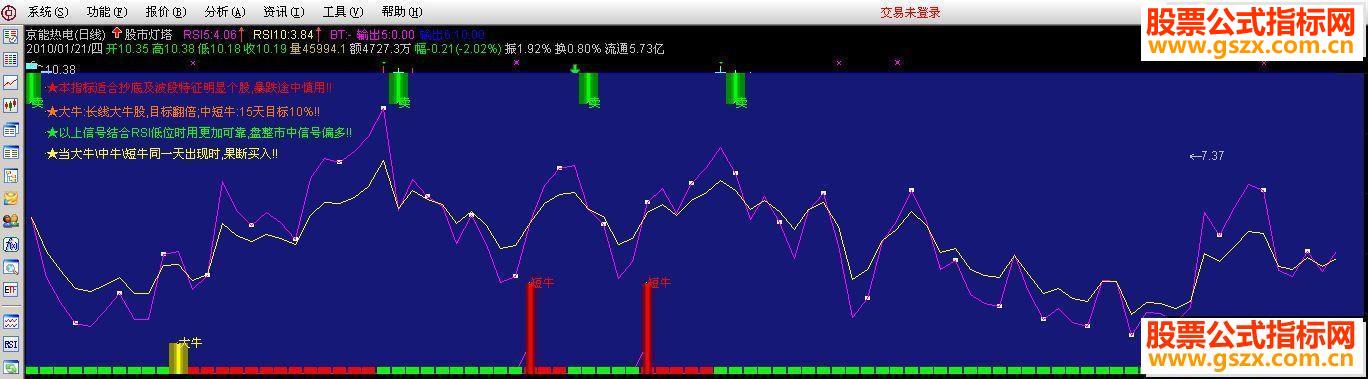Open the document info sidebar icon
Image resolution: width=1368 pixels, height=379 pixels.
coord(11,176)
